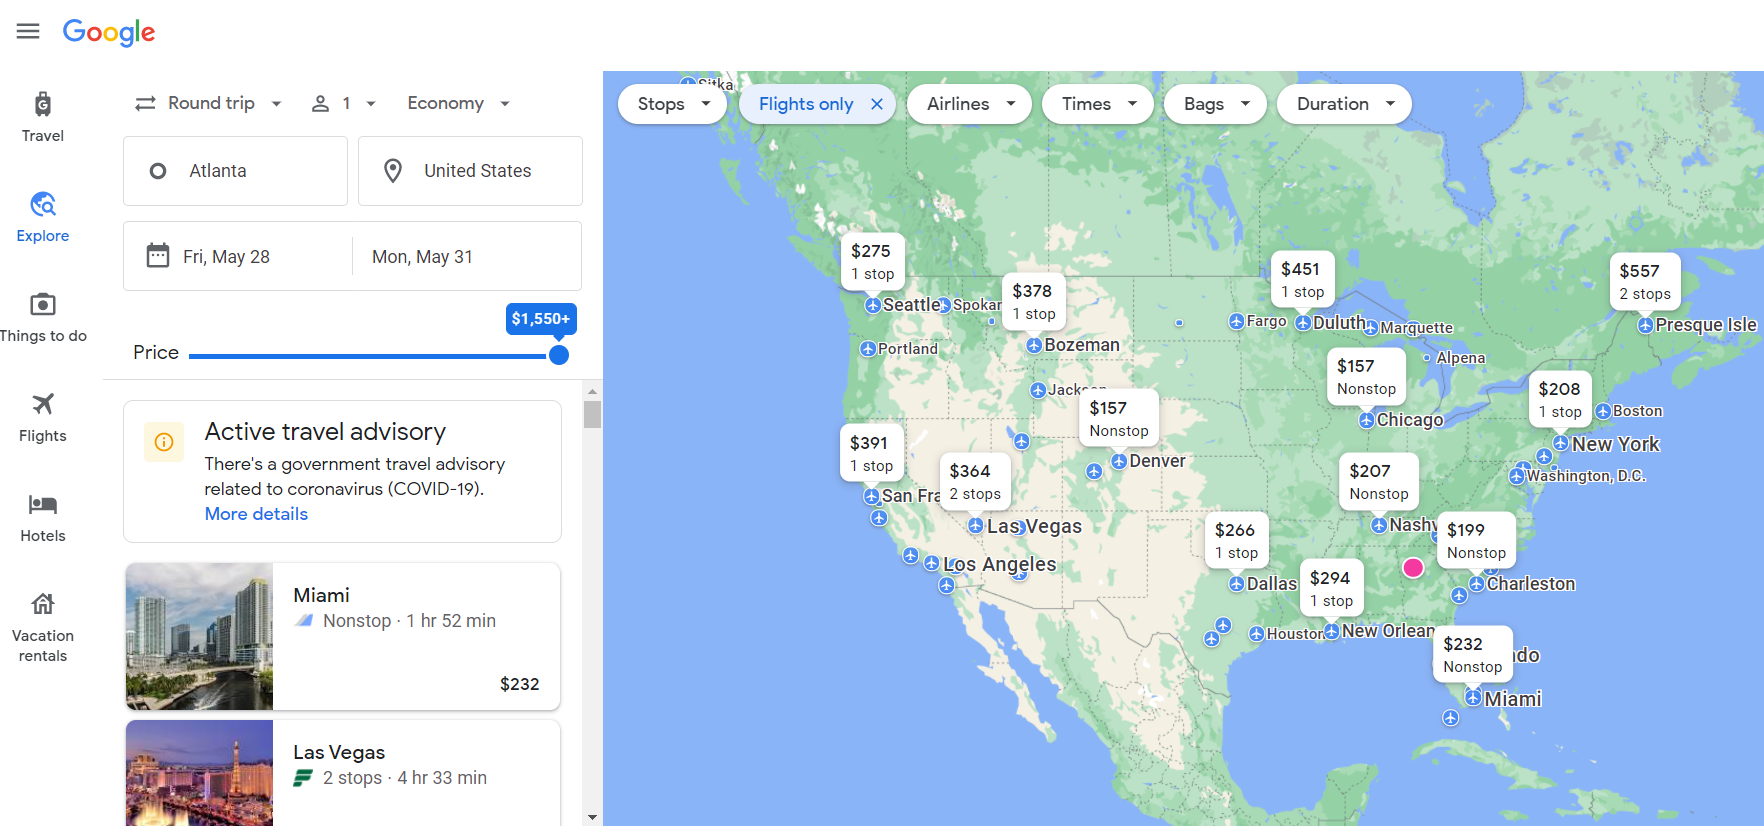
Task: Open Hotels bed icon
Action: coord(42,505)
